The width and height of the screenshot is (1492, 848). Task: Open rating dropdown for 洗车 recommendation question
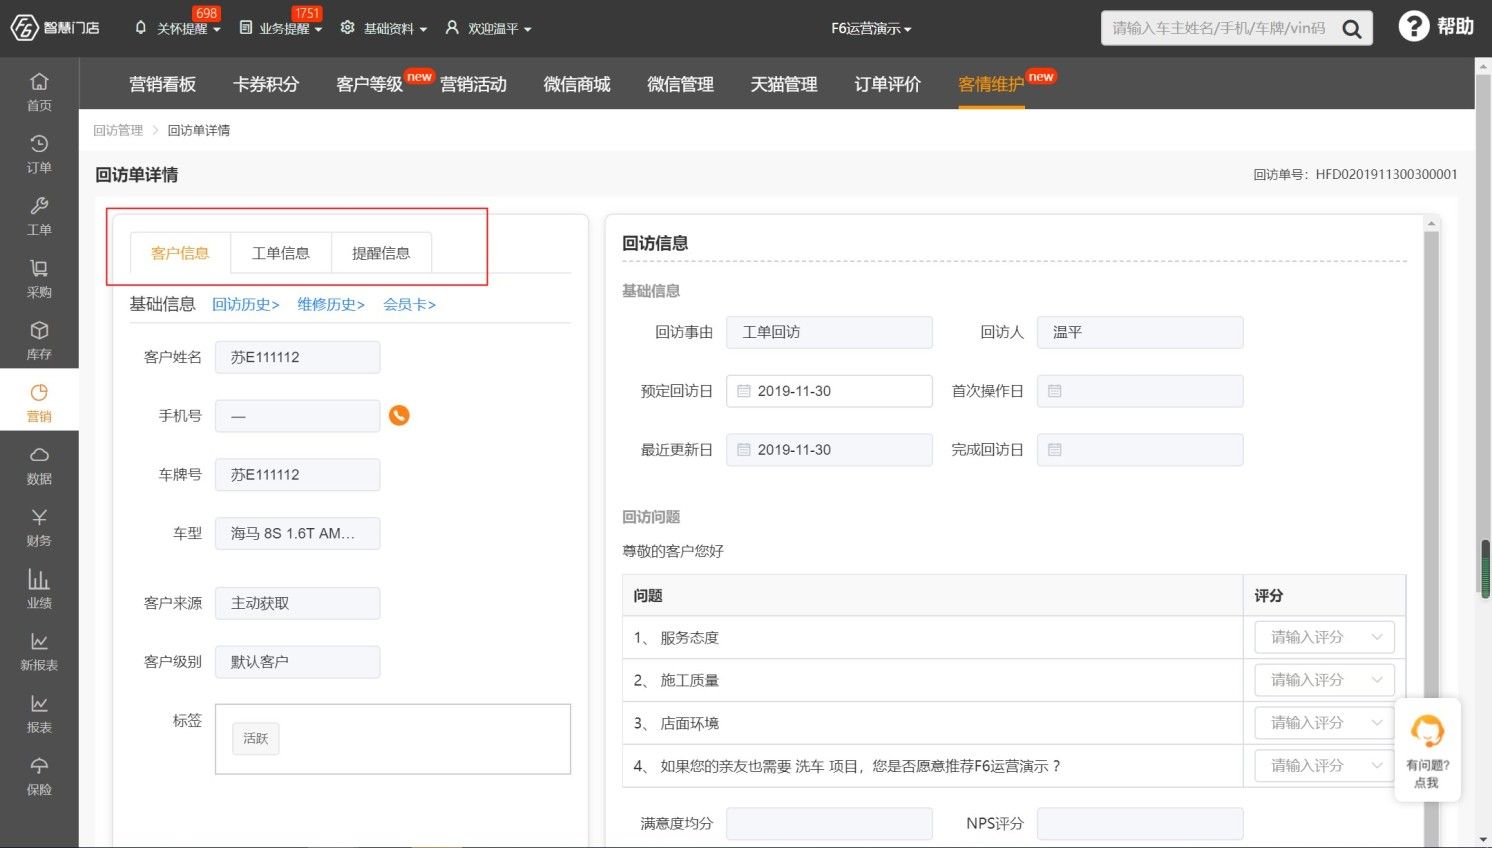coord(1324,766)
